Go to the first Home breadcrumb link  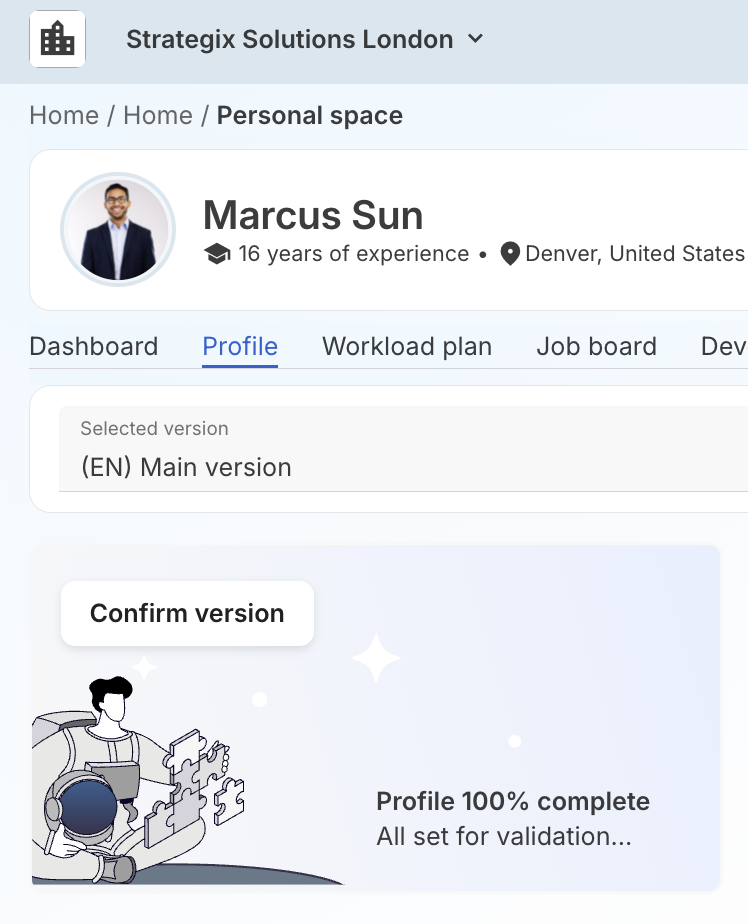pos(64,116)
